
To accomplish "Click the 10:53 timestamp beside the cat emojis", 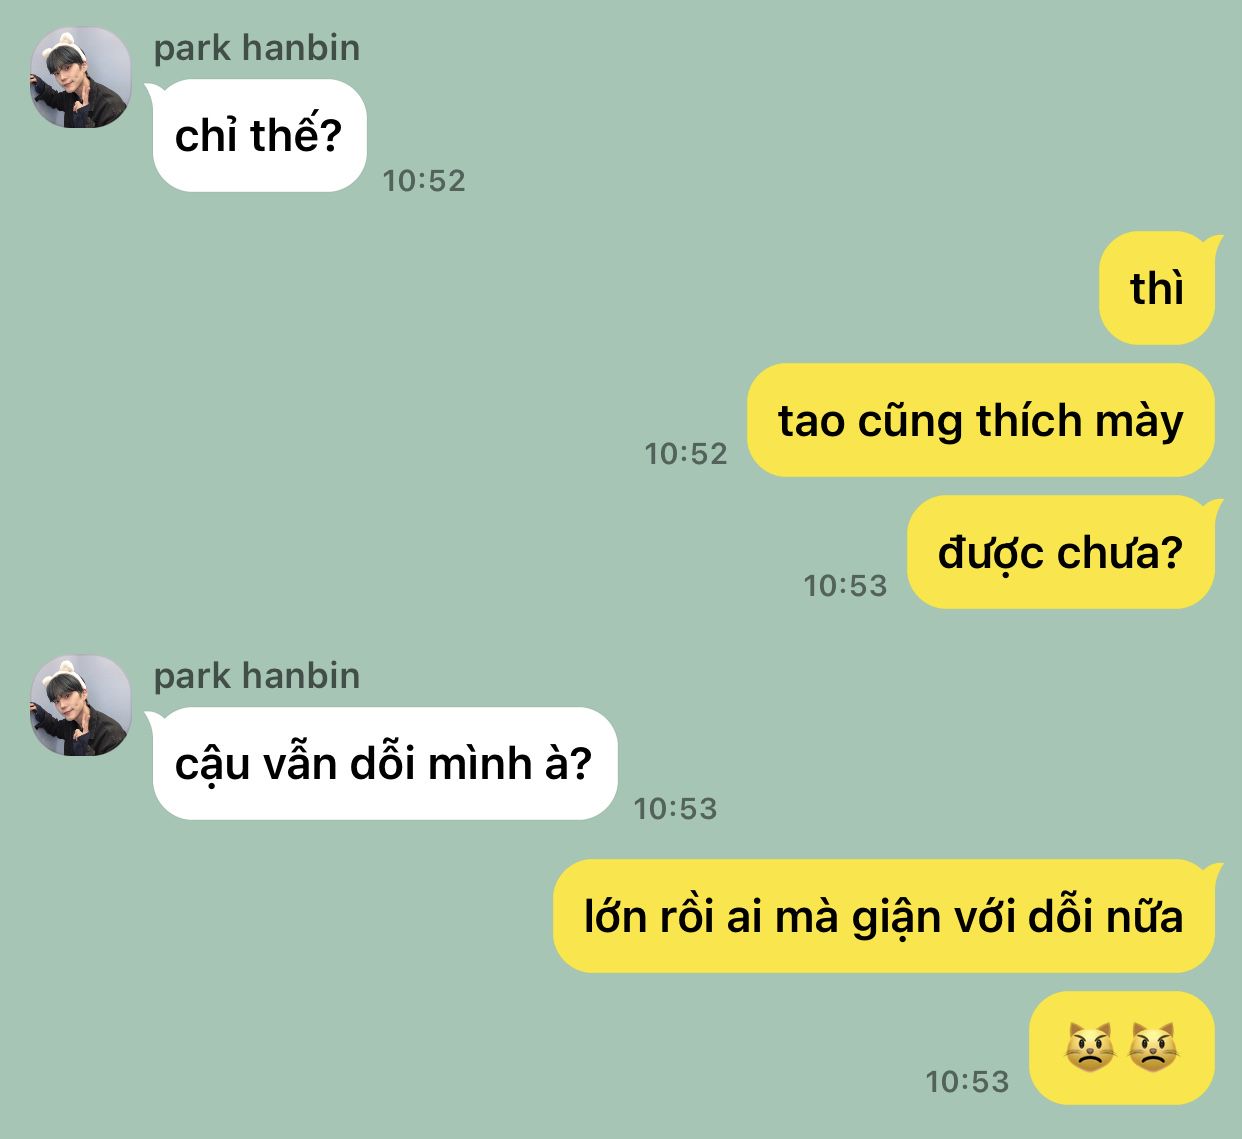I will (968, 1082).
